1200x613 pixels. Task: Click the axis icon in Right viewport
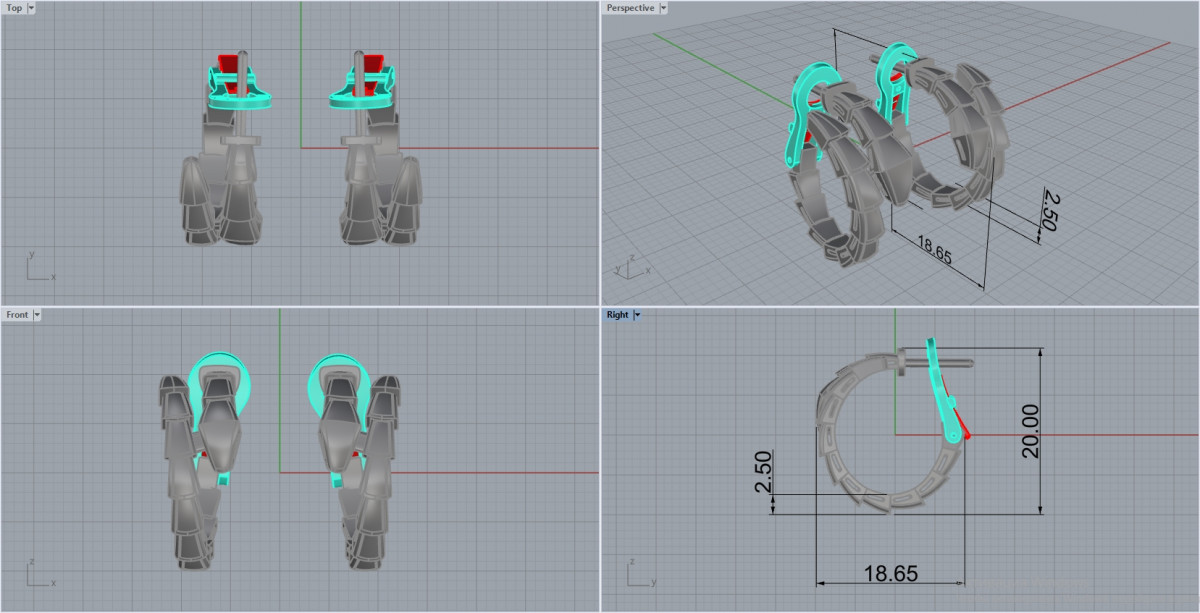[x=638, y=575]
